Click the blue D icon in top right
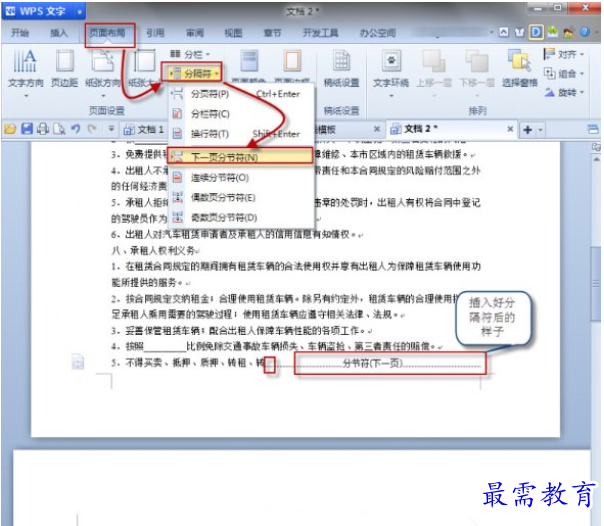This screenshot has width=604, height=526. 536,32
